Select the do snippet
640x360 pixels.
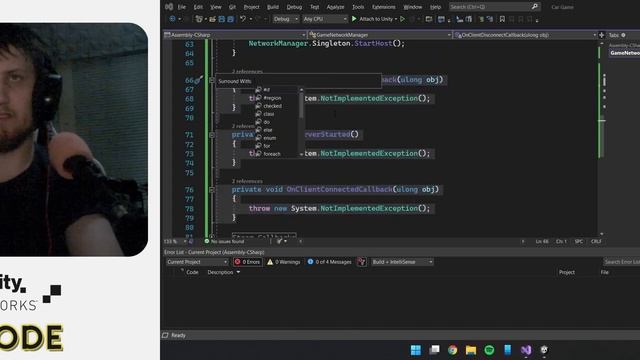pos(277,122)
